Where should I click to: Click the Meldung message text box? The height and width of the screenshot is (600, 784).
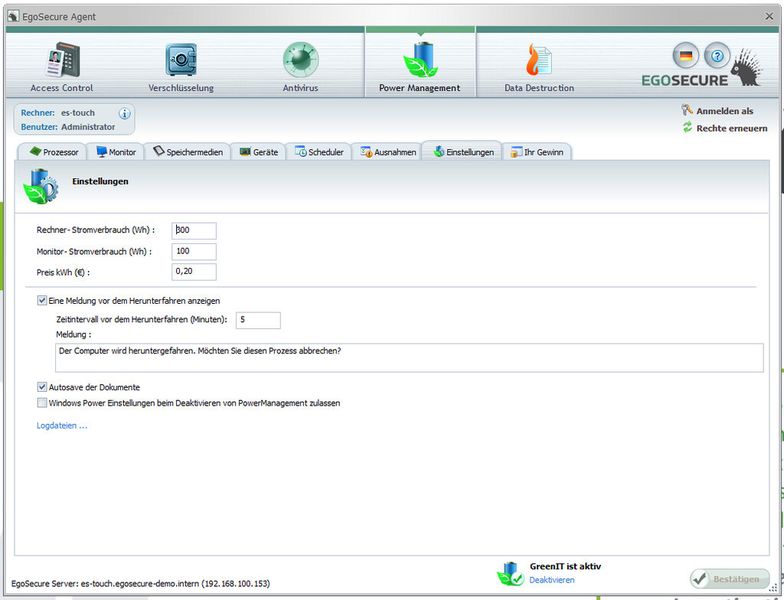(x=409, y=358)
